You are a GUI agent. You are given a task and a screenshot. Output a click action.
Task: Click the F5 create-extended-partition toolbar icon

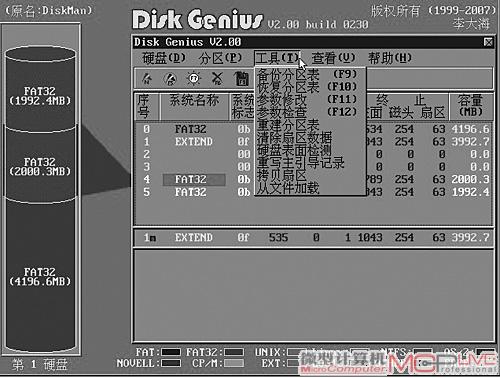point(170,79)
